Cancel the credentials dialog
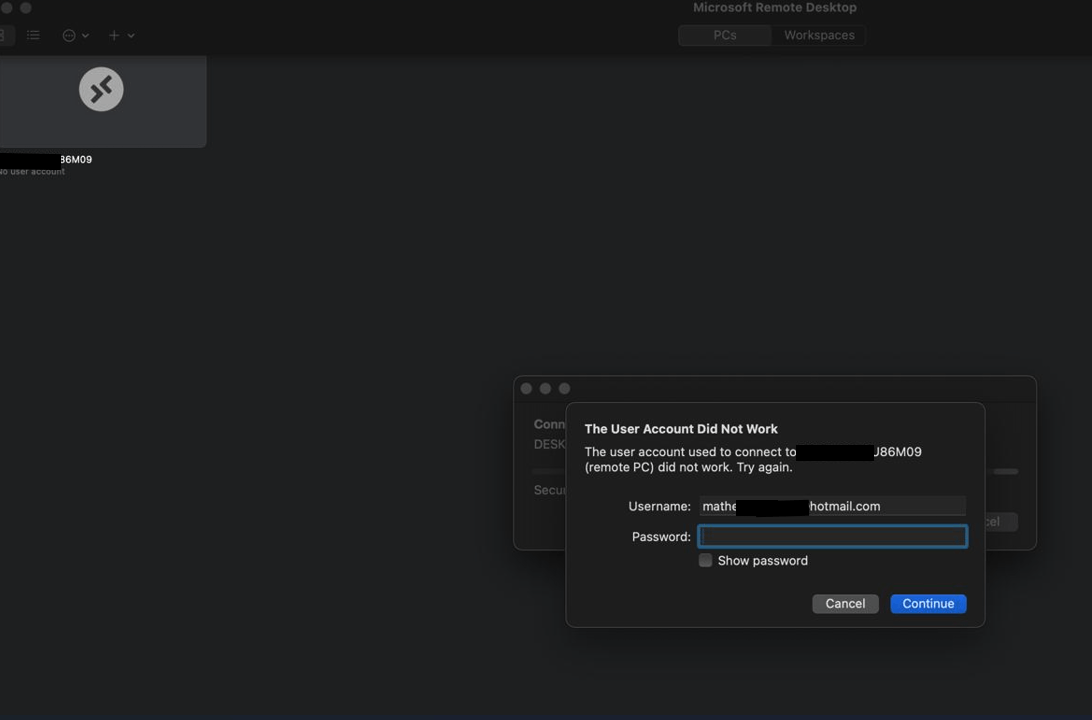Viewport: 1092px width, 720px height. (x=845, y=604)
